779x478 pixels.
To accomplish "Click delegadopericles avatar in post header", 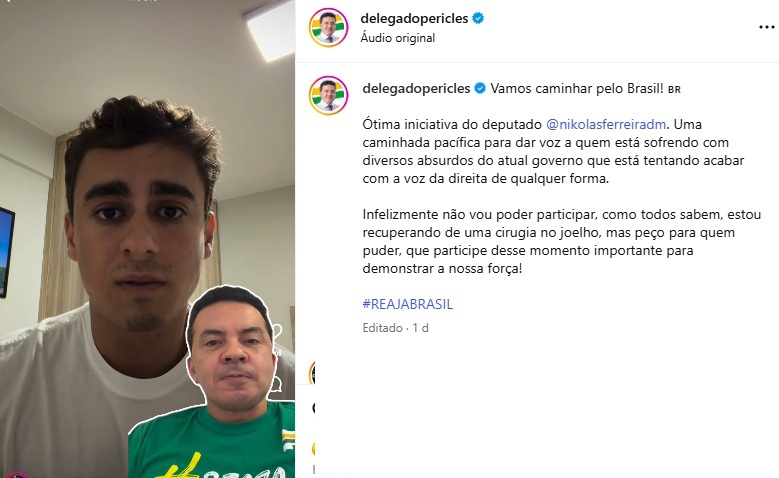I will tap(328, 27).
